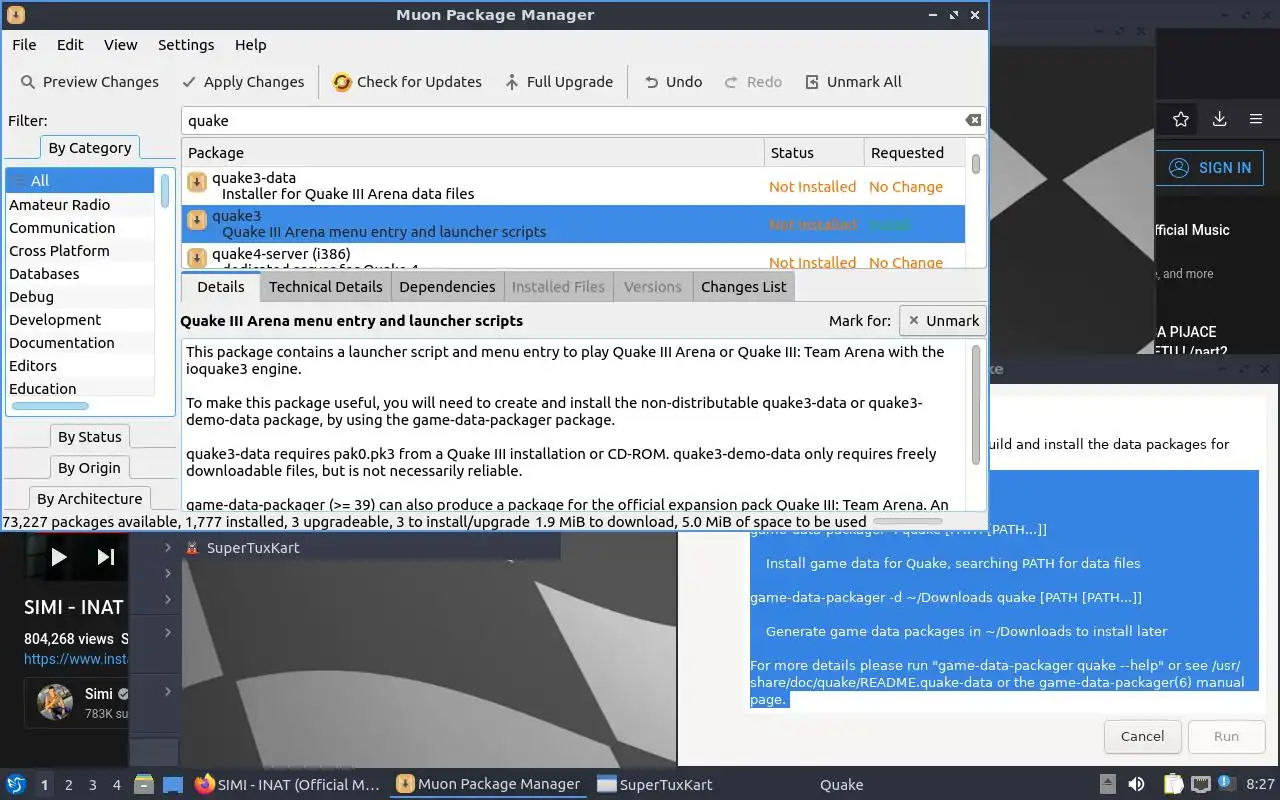
Task: Open file manager from the taskbar
Action: 143,784
